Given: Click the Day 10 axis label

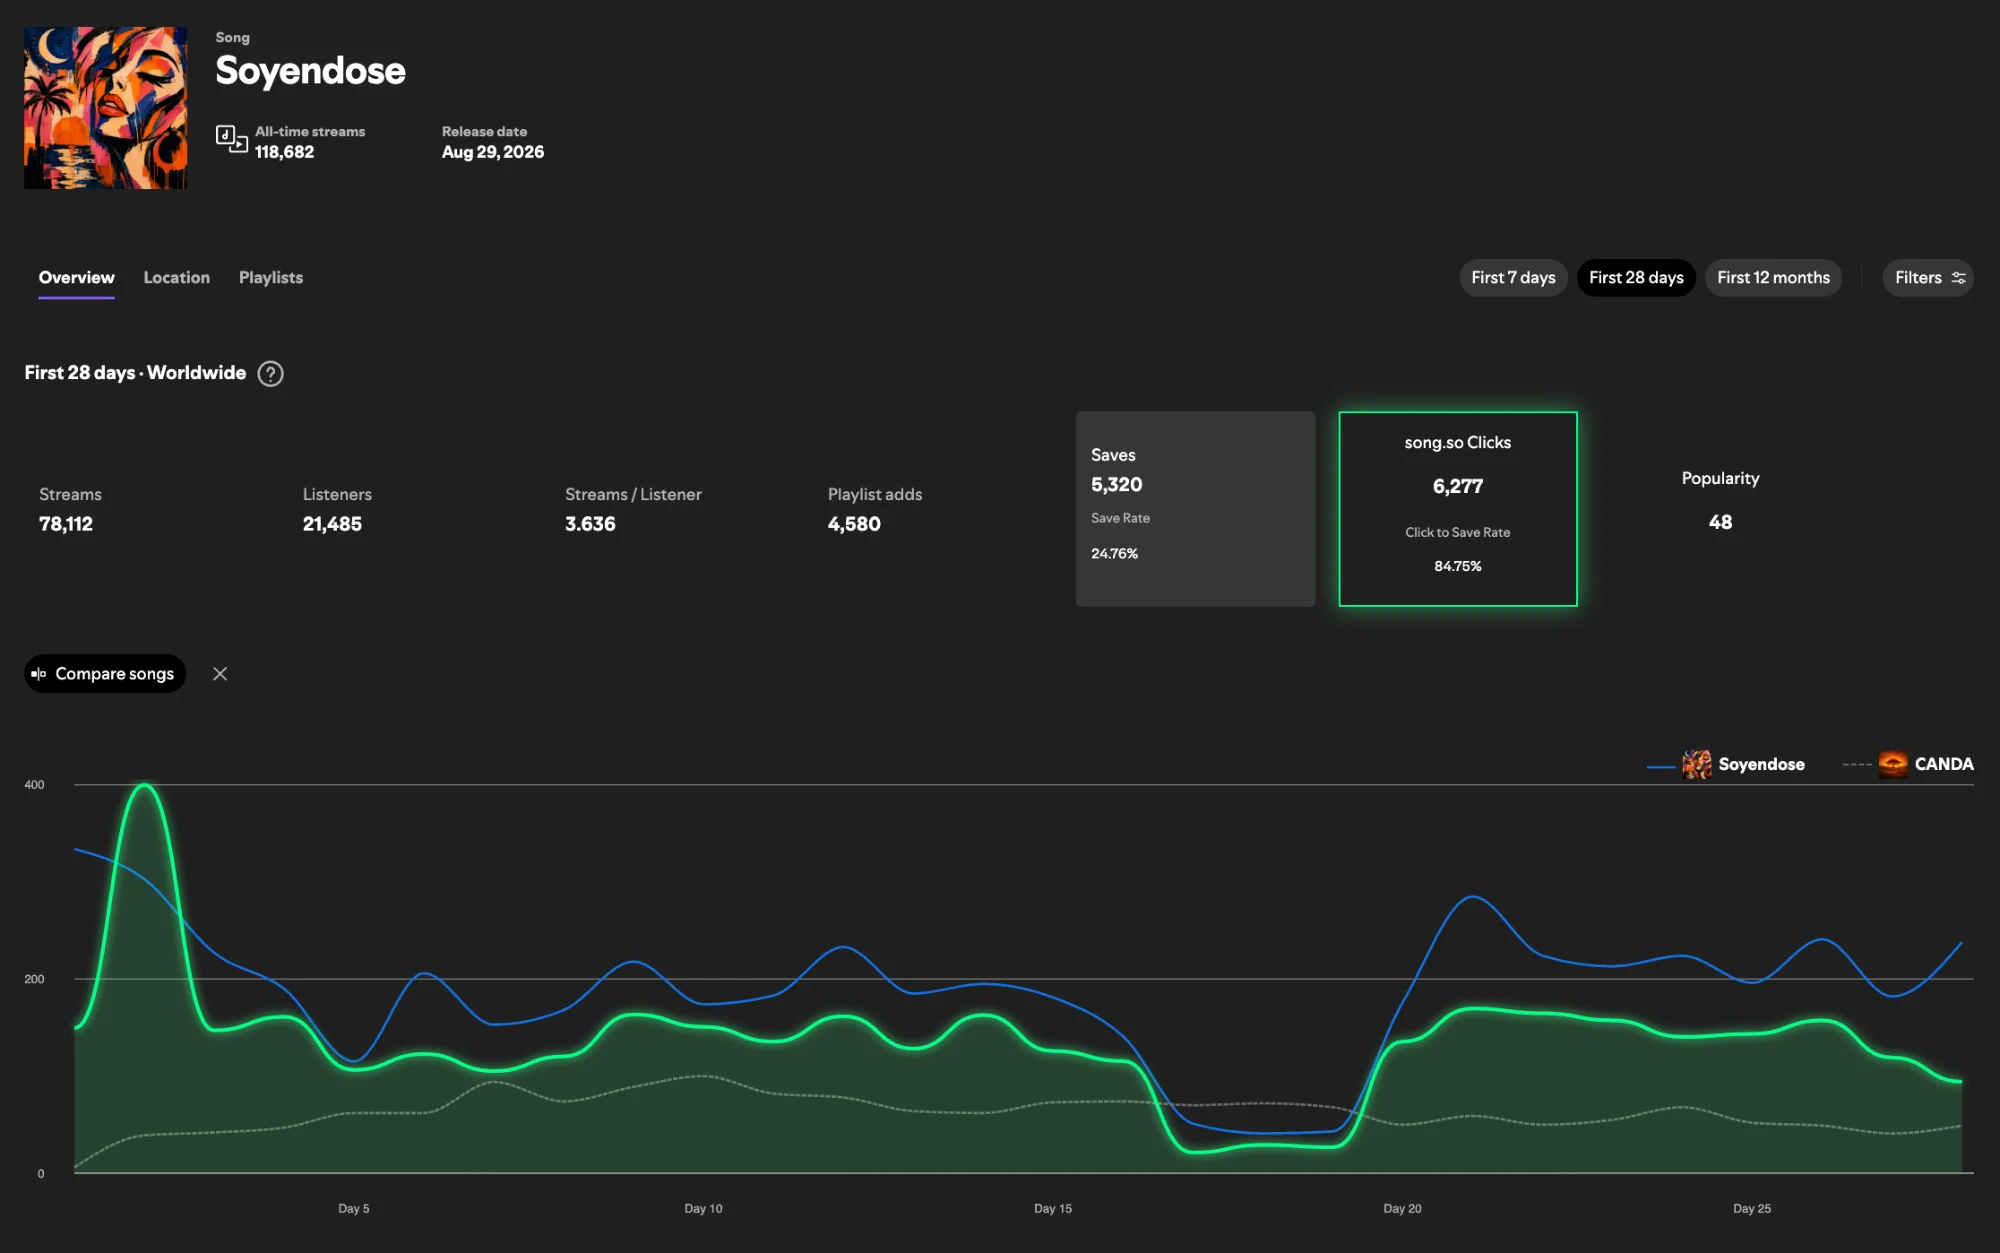Looking at the screenshot, I should (703, 1209).
